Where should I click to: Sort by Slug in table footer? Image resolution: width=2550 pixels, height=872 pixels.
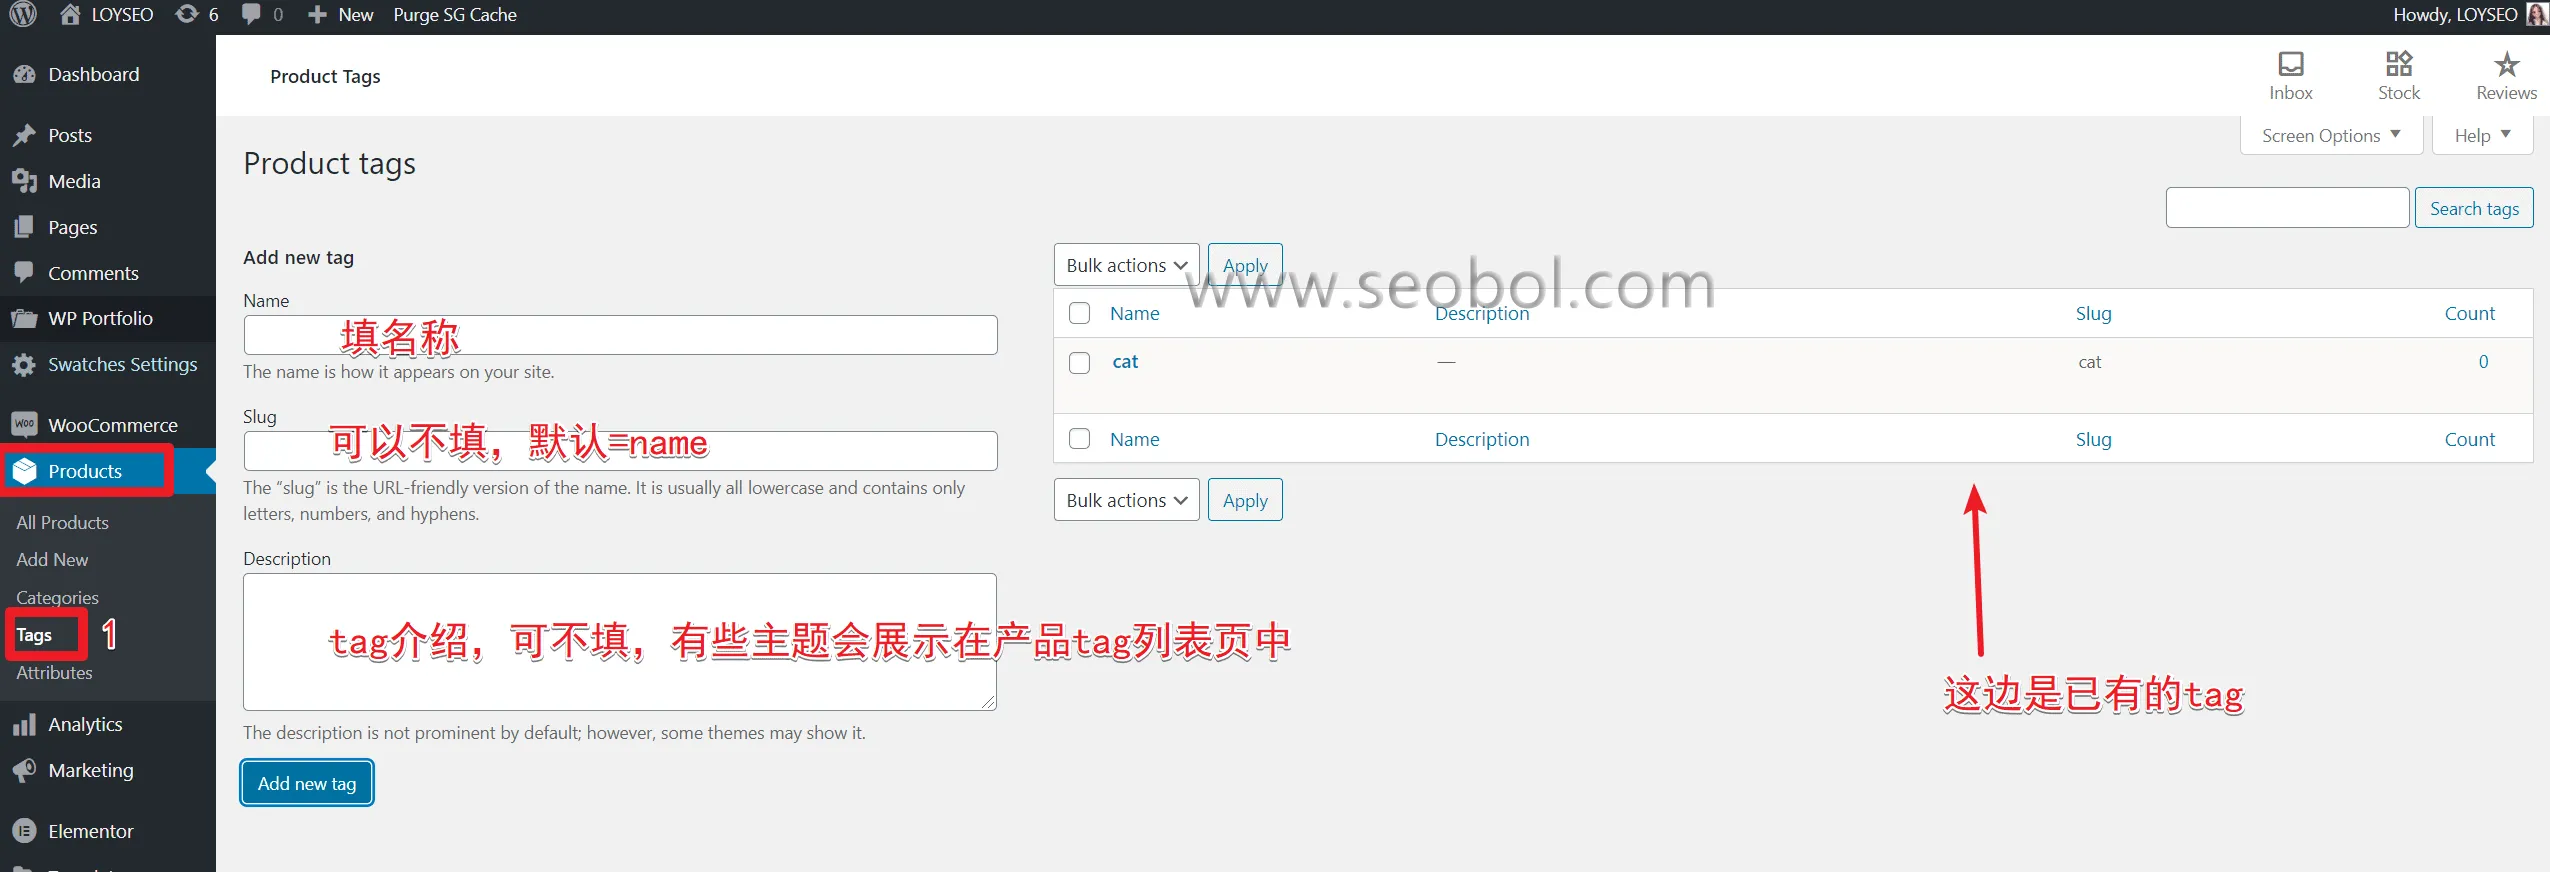click(x=2093, y=439)
